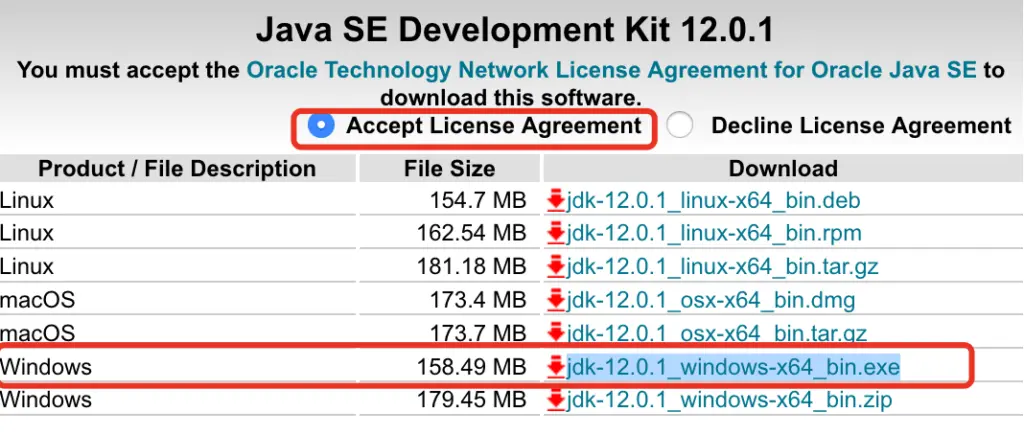Download jdk-12.0.1_linux-x64_bin.tar.gz file
The image size is (1024, 435).
[x=722, y=267]
